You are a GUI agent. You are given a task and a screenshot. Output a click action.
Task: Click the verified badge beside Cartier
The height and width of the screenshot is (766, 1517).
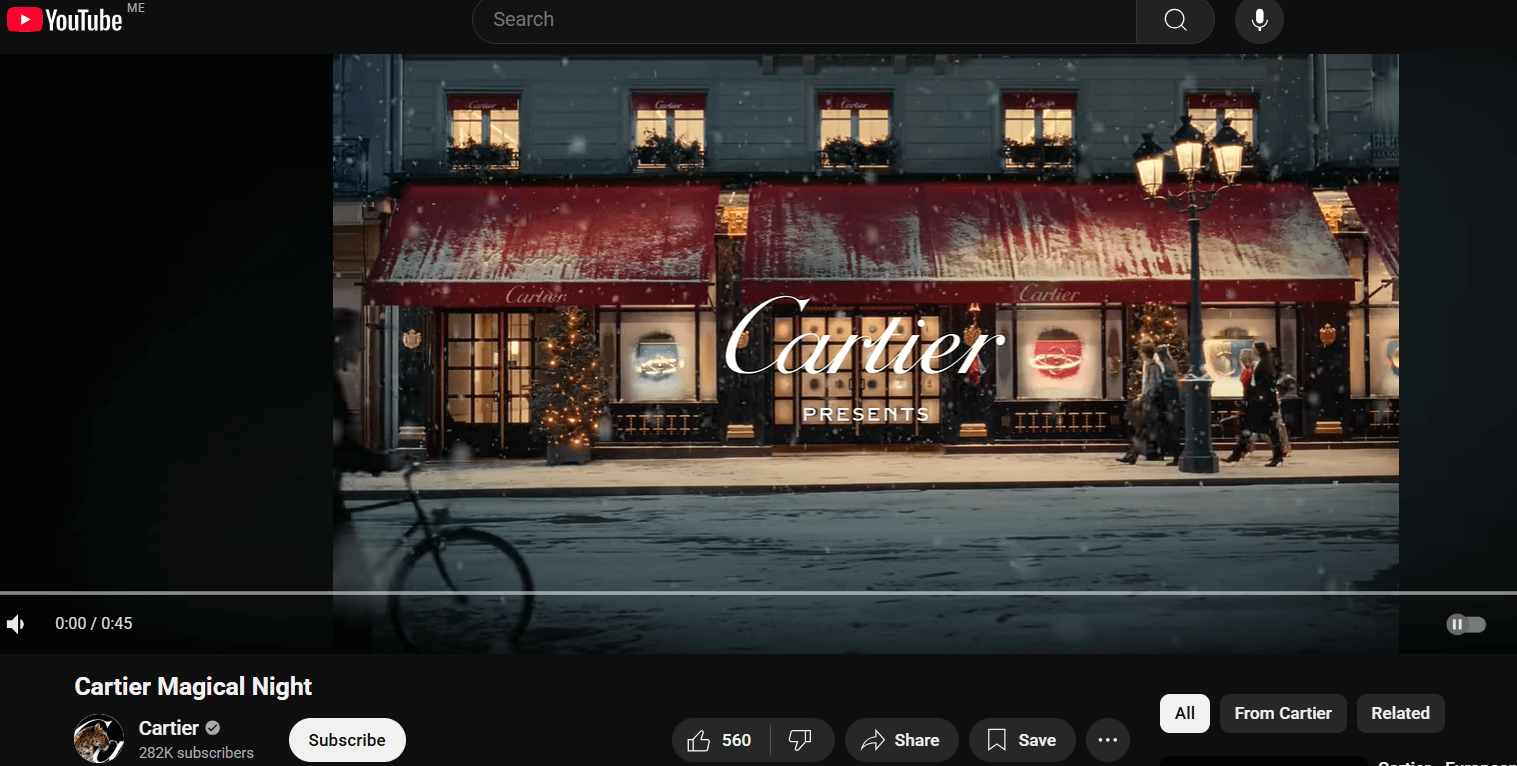(213, 728)
